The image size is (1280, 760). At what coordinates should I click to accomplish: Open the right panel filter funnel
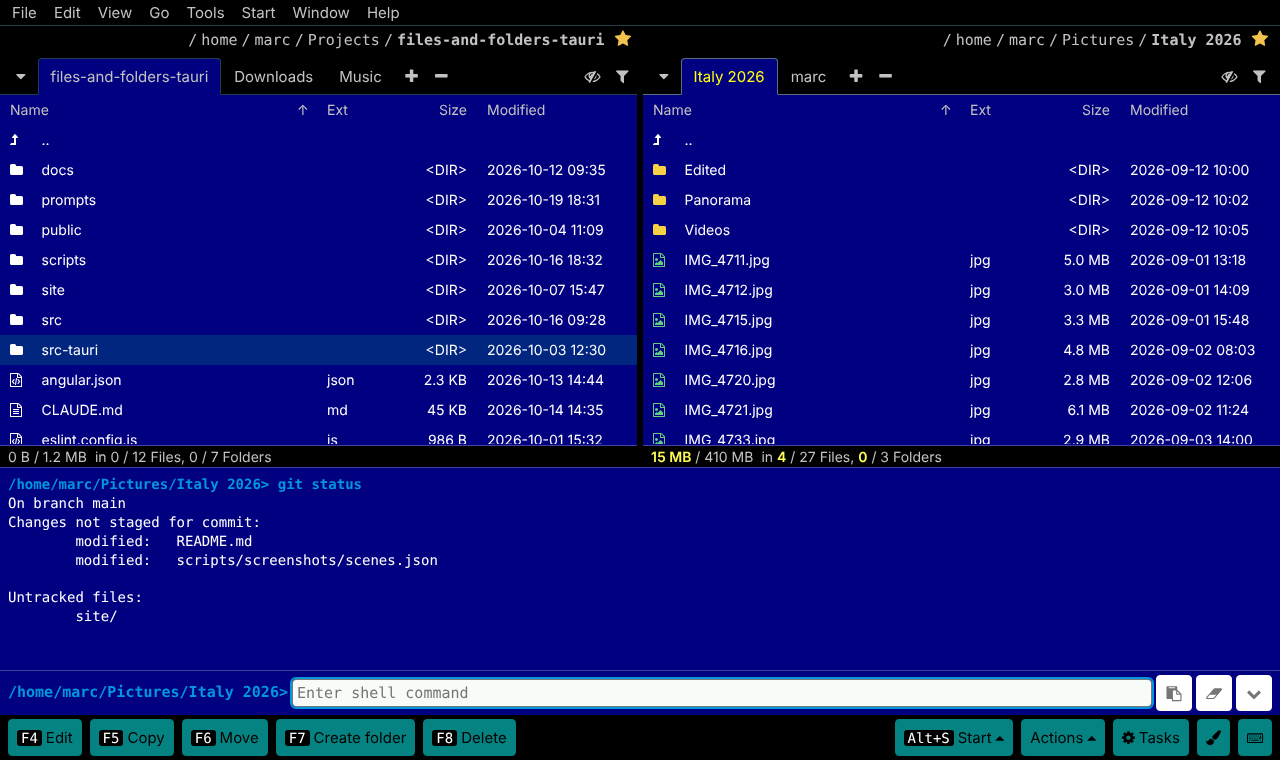pos(1259,76)
